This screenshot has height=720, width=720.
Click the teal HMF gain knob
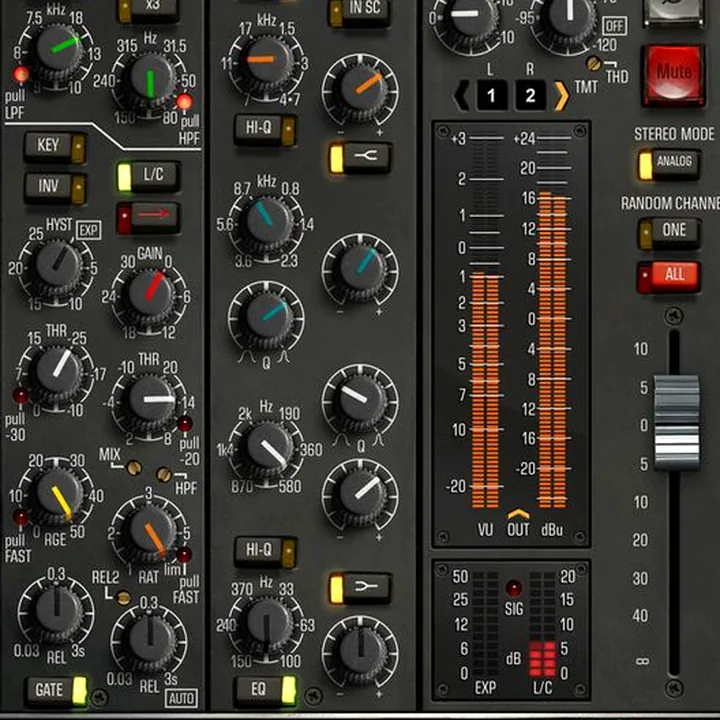(360, 268)
